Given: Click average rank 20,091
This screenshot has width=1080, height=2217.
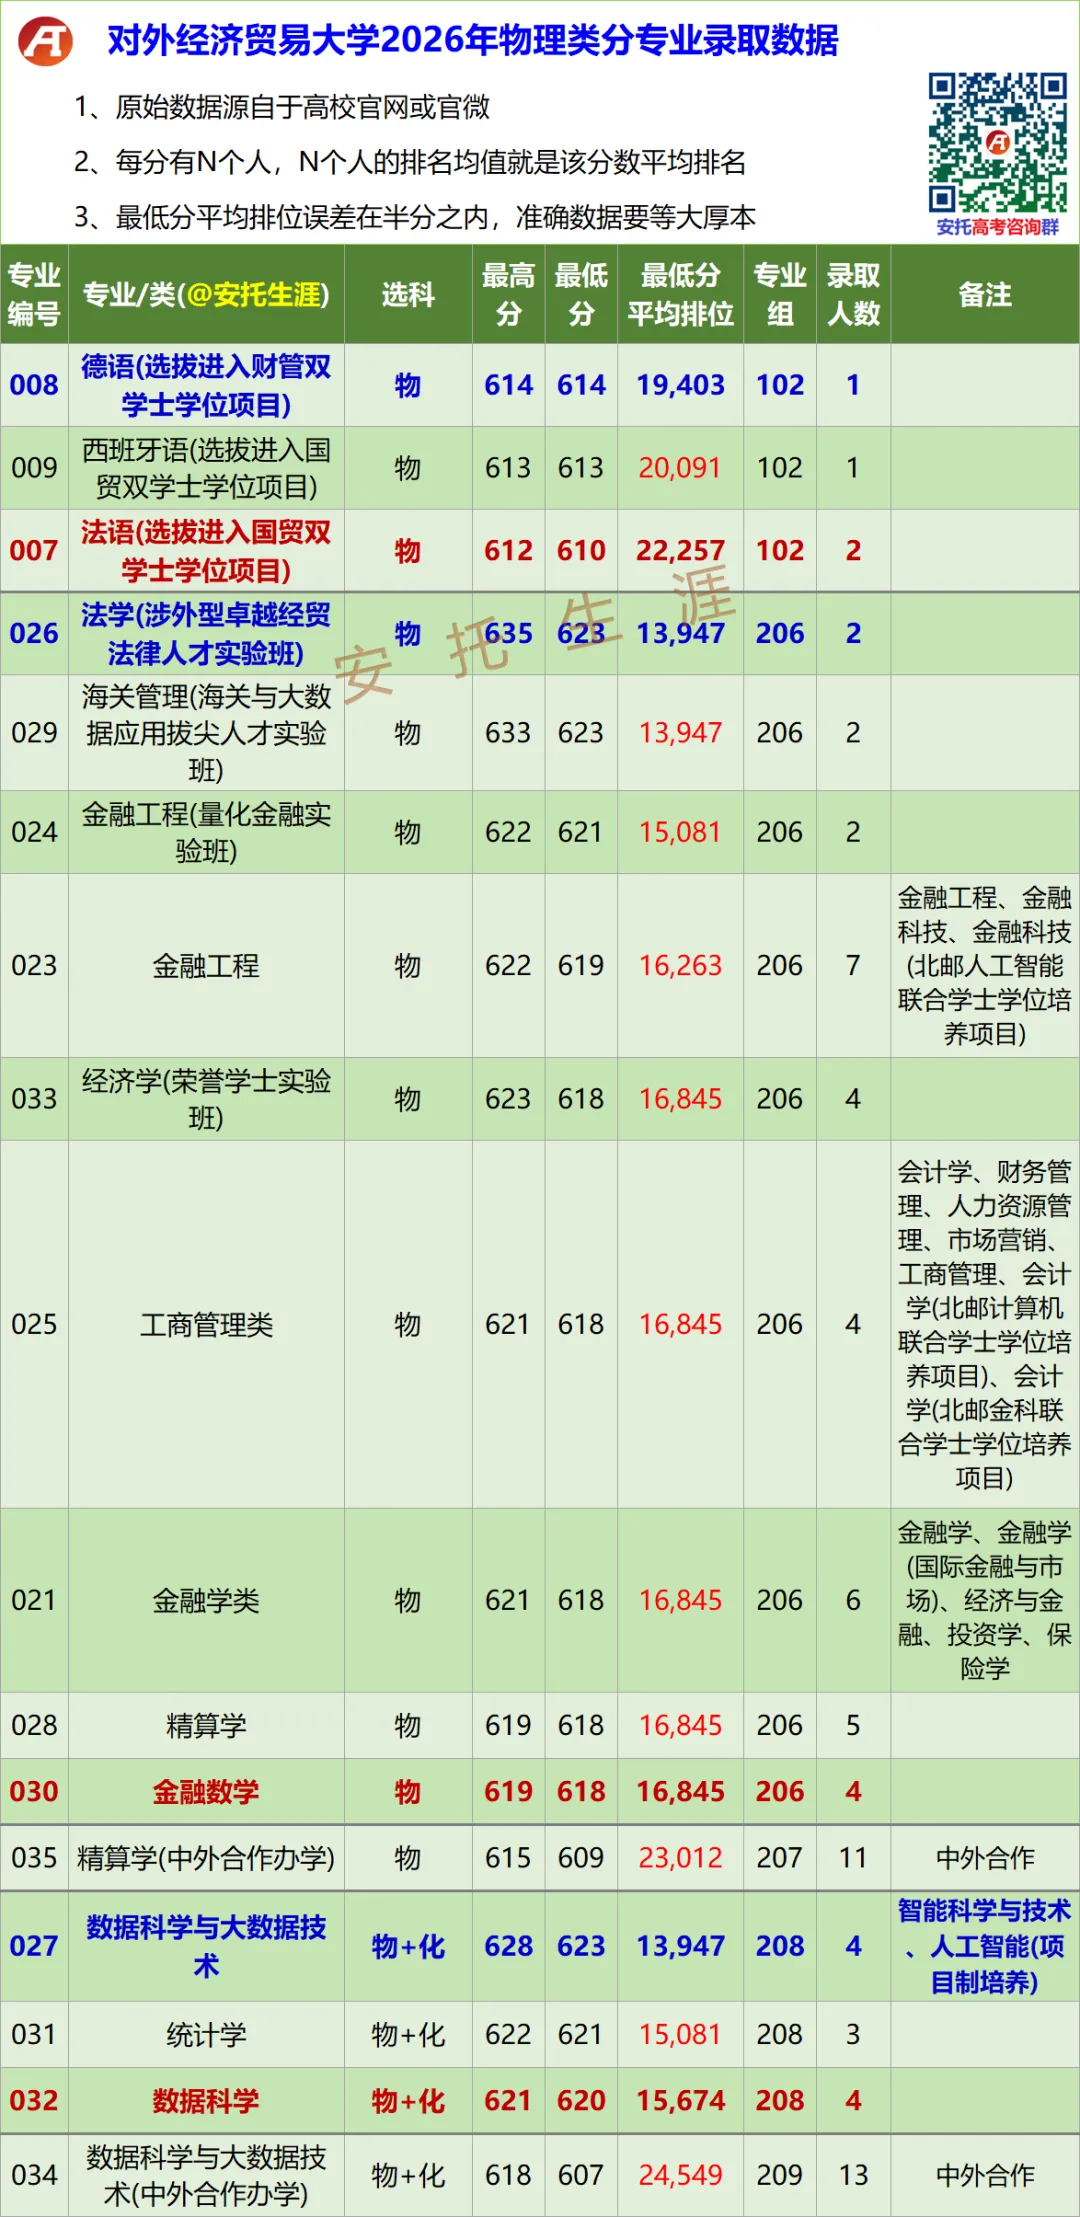Looking at the screenshot, I should click(680, 468).
